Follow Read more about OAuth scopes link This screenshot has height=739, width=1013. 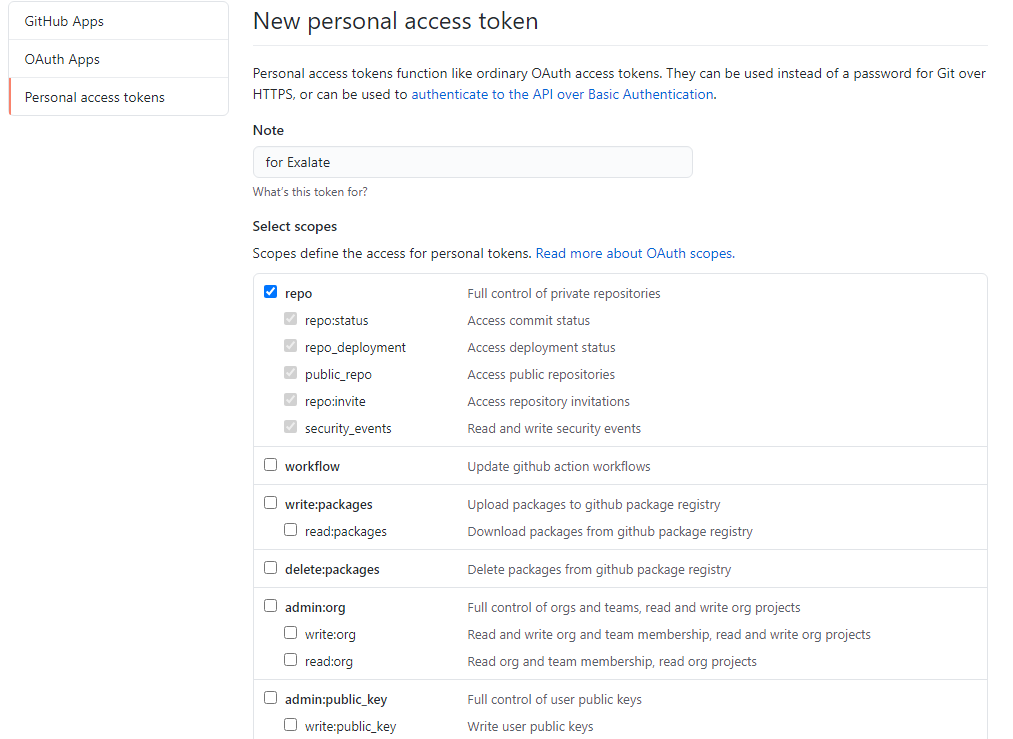[x=635, y=253]
